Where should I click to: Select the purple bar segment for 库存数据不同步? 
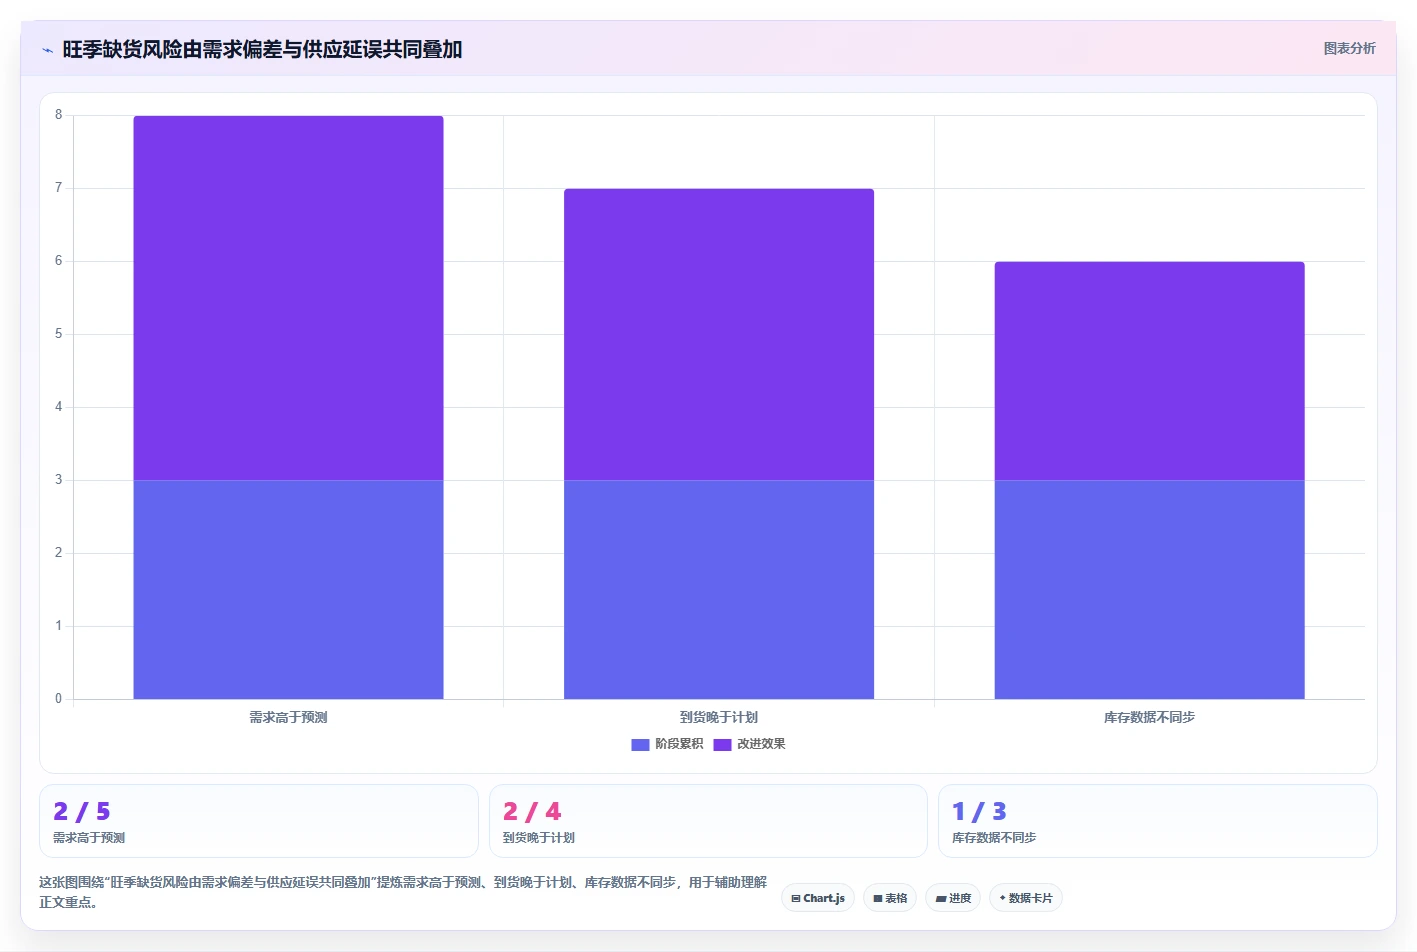(x=1149, y=371)
